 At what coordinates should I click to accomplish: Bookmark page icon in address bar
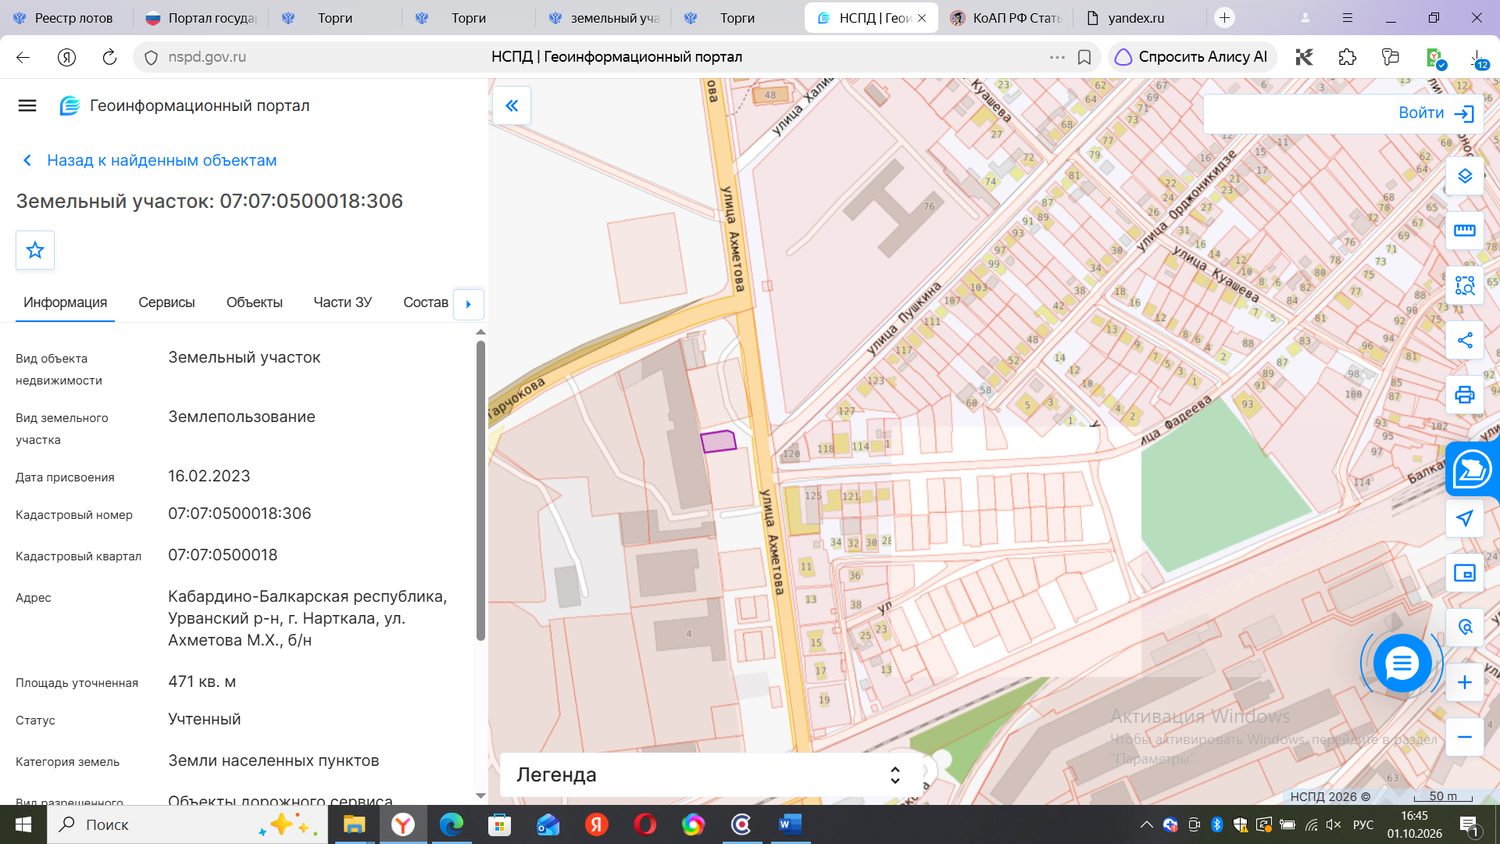1084,57
